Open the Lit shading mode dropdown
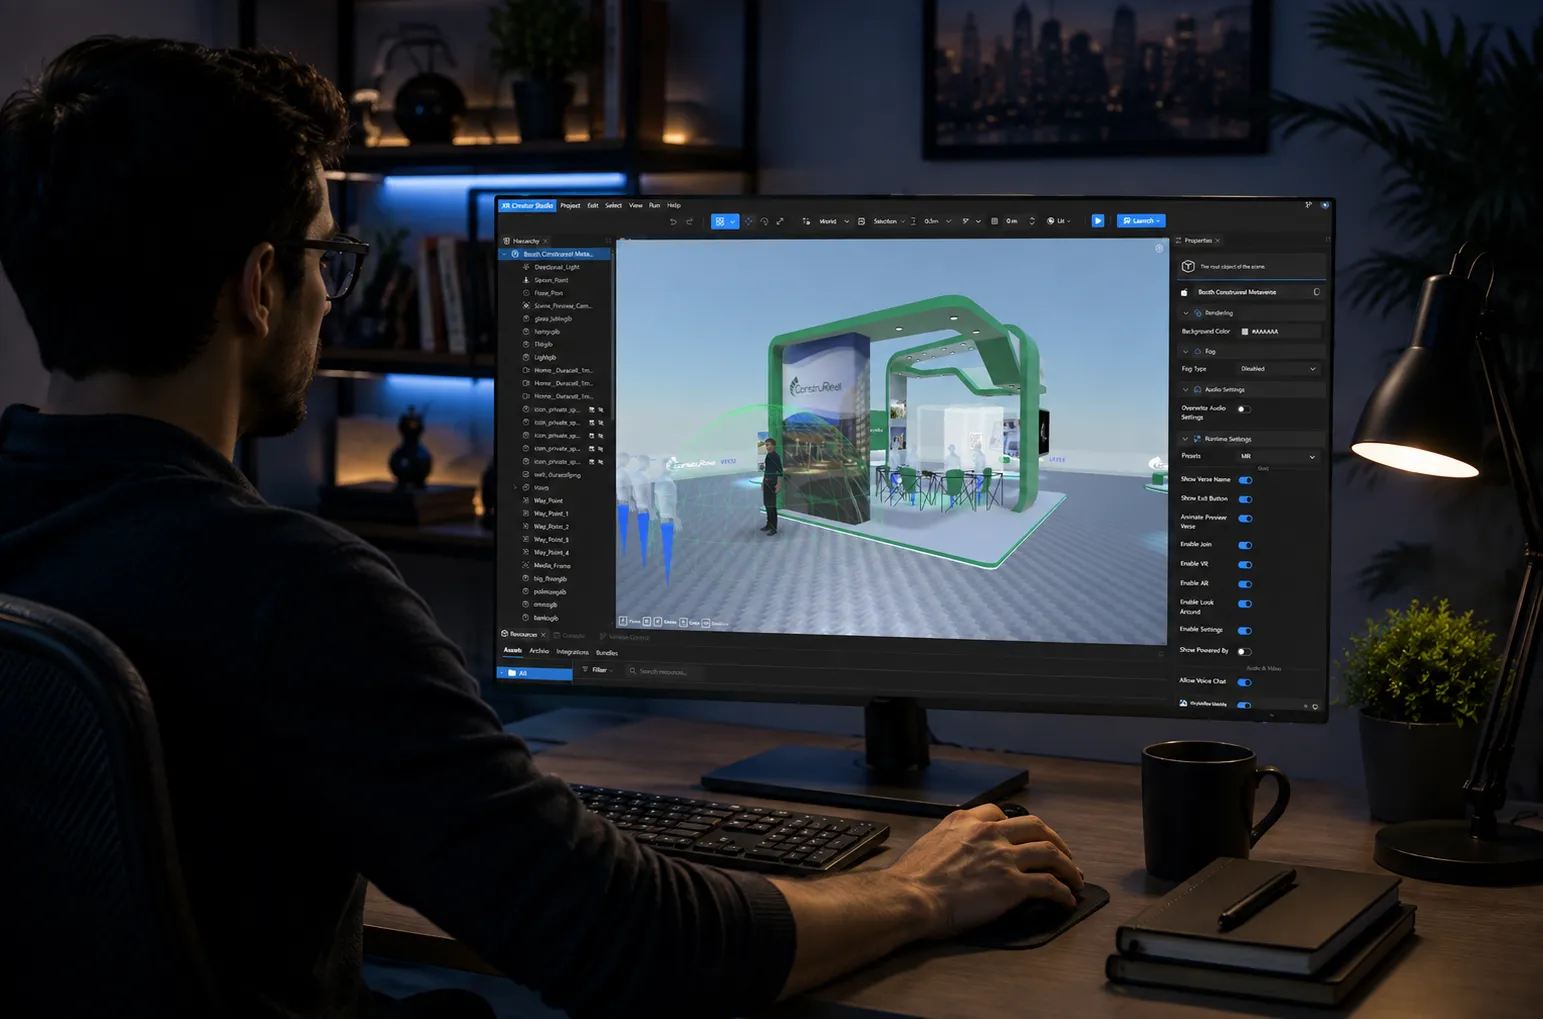The image size is (1543, 1019). [x=1058, y=221]
